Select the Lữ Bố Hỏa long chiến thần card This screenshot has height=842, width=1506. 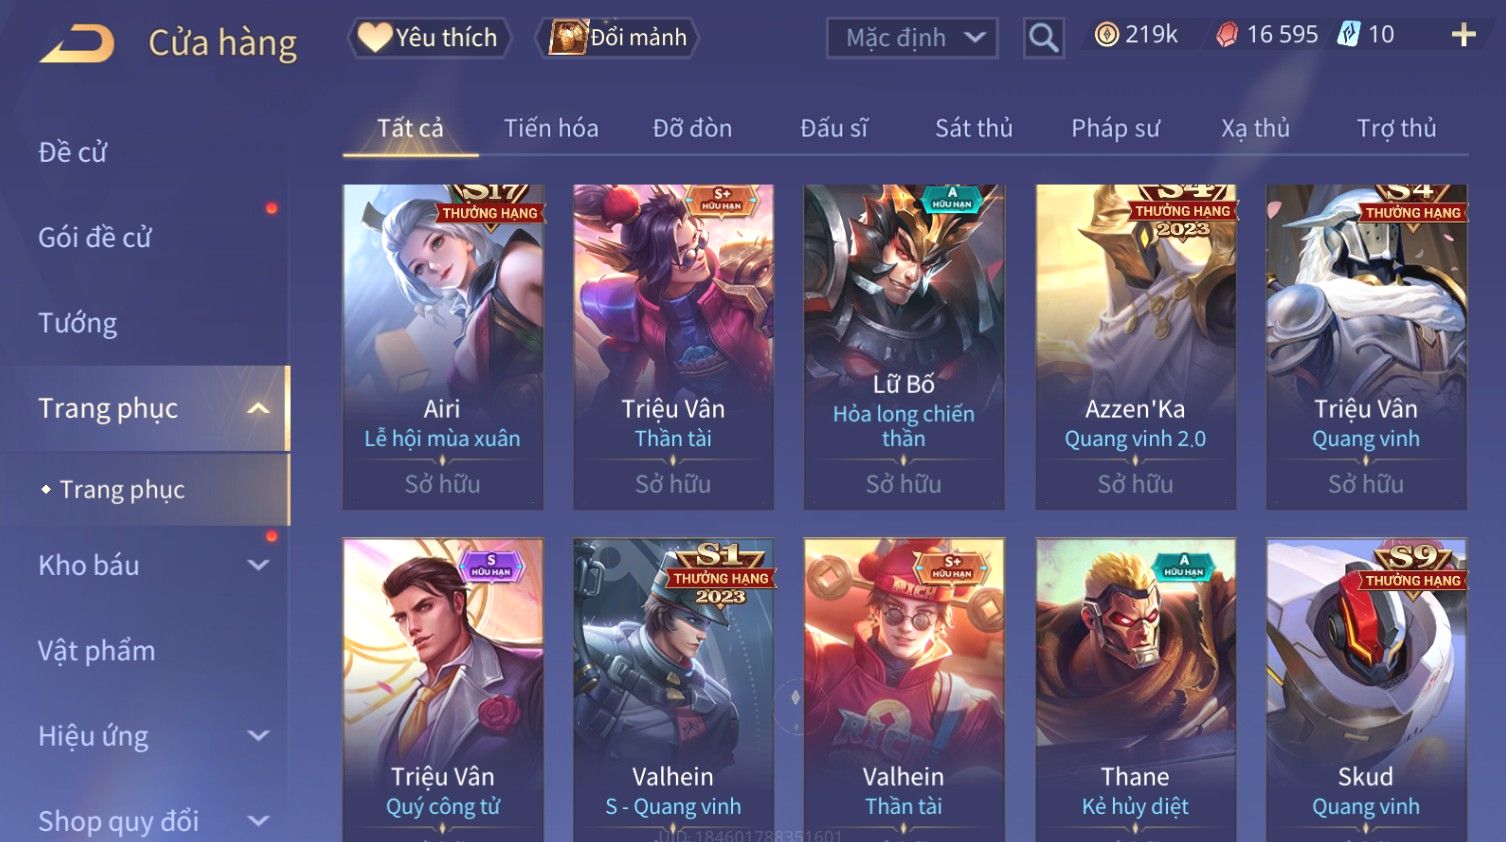coord(904,347)
